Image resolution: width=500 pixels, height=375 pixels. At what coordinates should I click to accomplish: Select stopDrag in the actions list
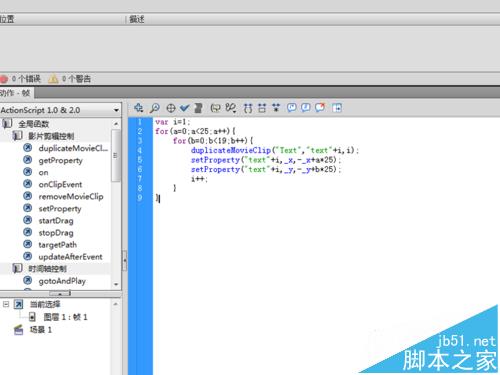[56, 233]
